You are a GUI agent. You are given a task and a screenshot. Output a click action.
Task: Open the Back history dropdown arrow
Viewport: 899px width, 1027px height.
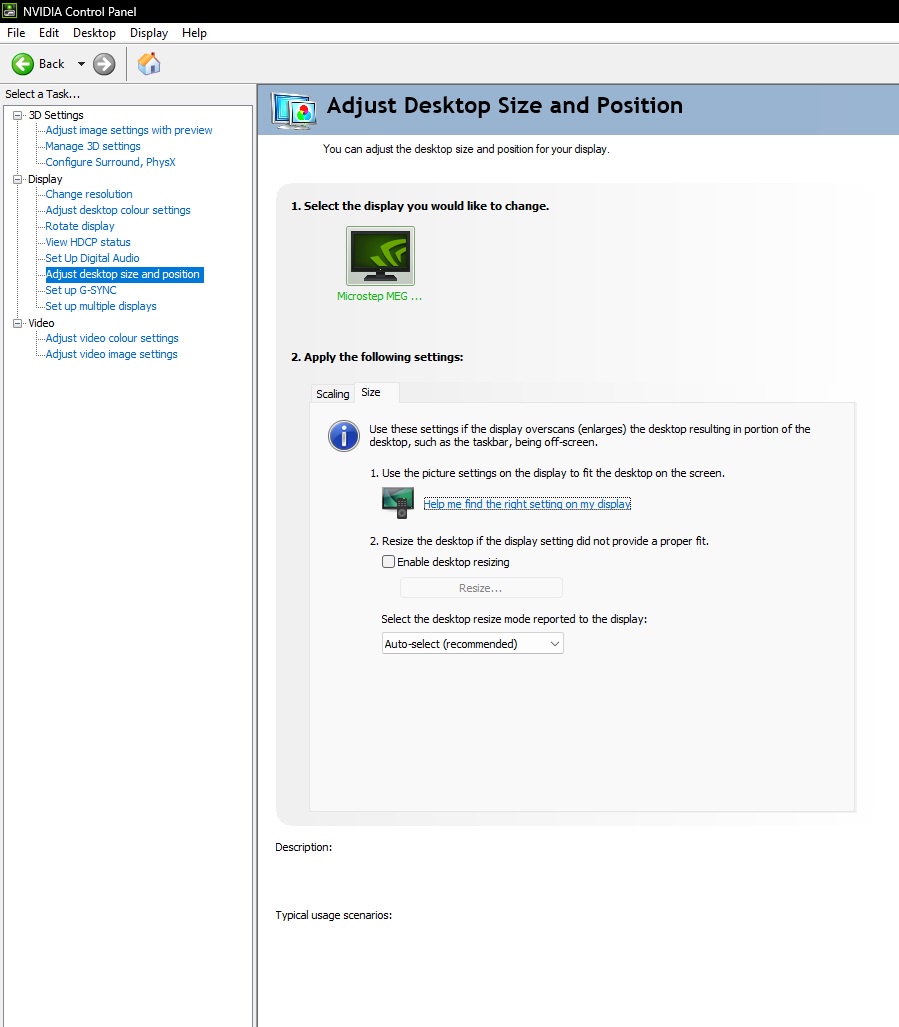pos(81,64)
